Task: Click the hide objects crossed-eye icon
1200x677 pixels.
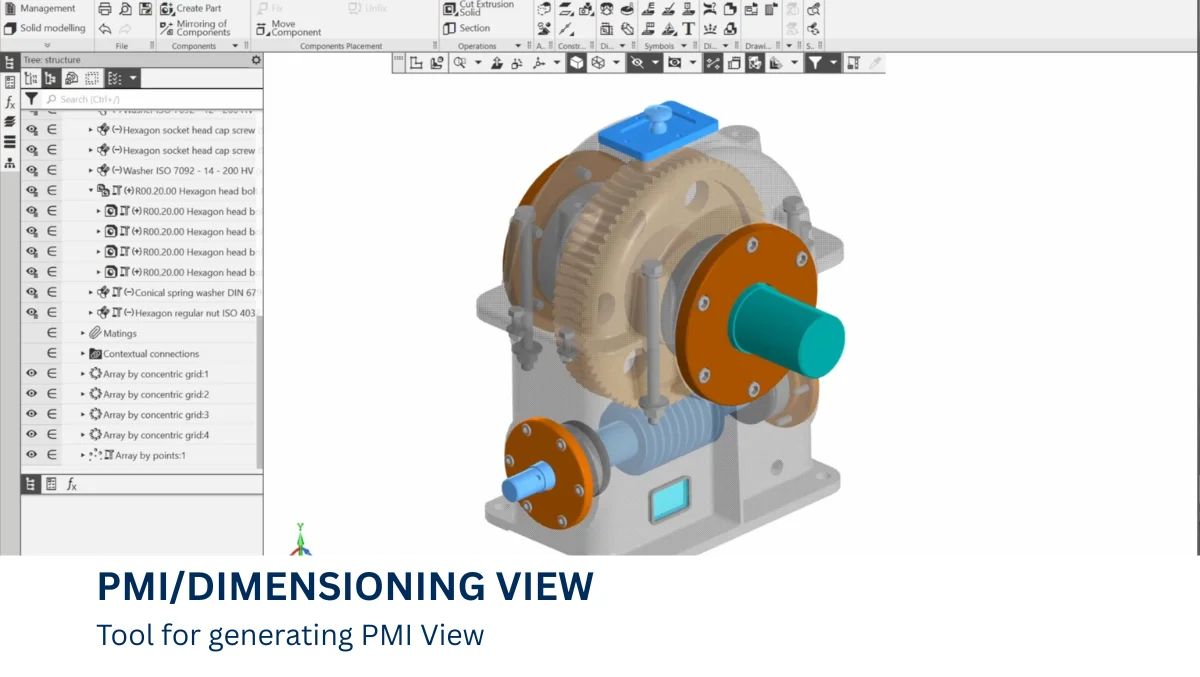Action: point(637,63)
